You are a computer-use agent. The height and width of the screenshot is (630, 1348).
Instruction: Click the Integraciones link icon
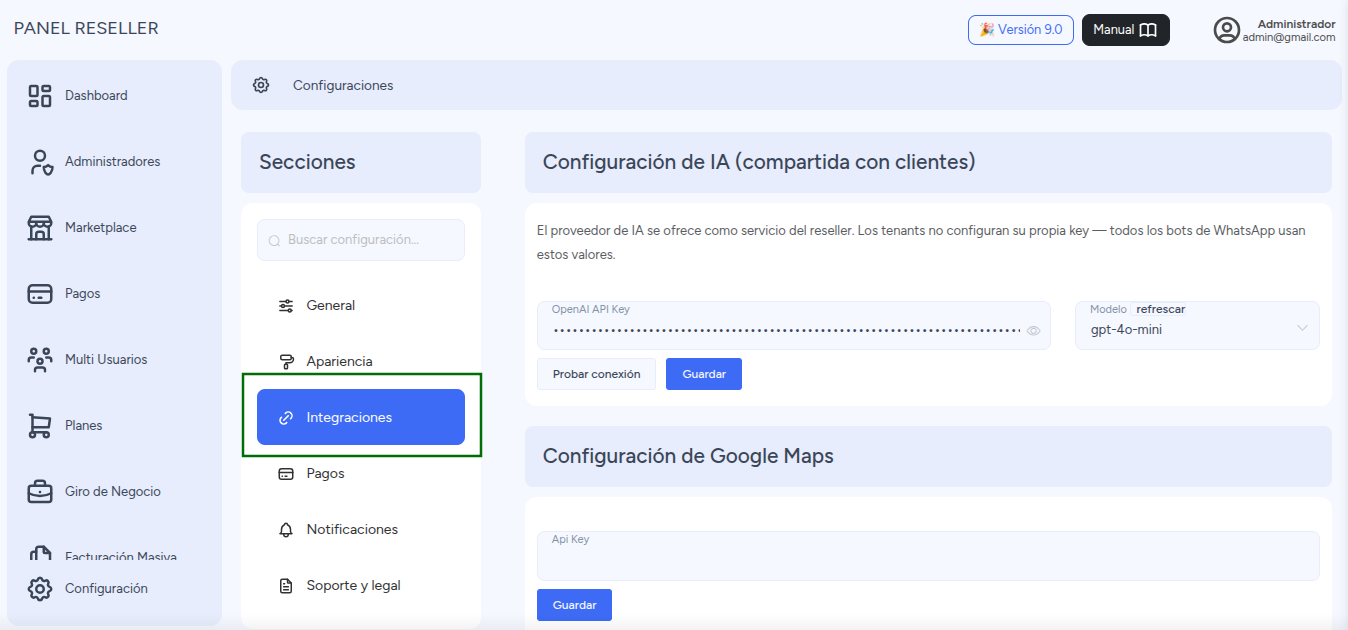tap(286, 418)
